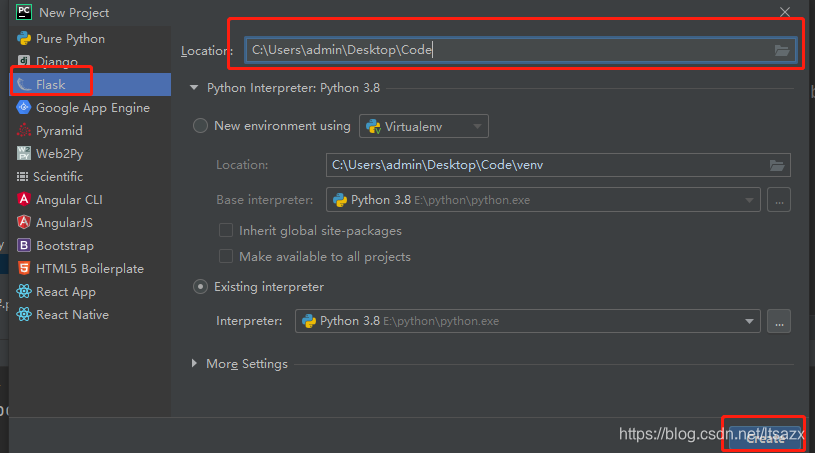
Task: Open base interpreter ellipsis browse button
Action: coord(779,200)
